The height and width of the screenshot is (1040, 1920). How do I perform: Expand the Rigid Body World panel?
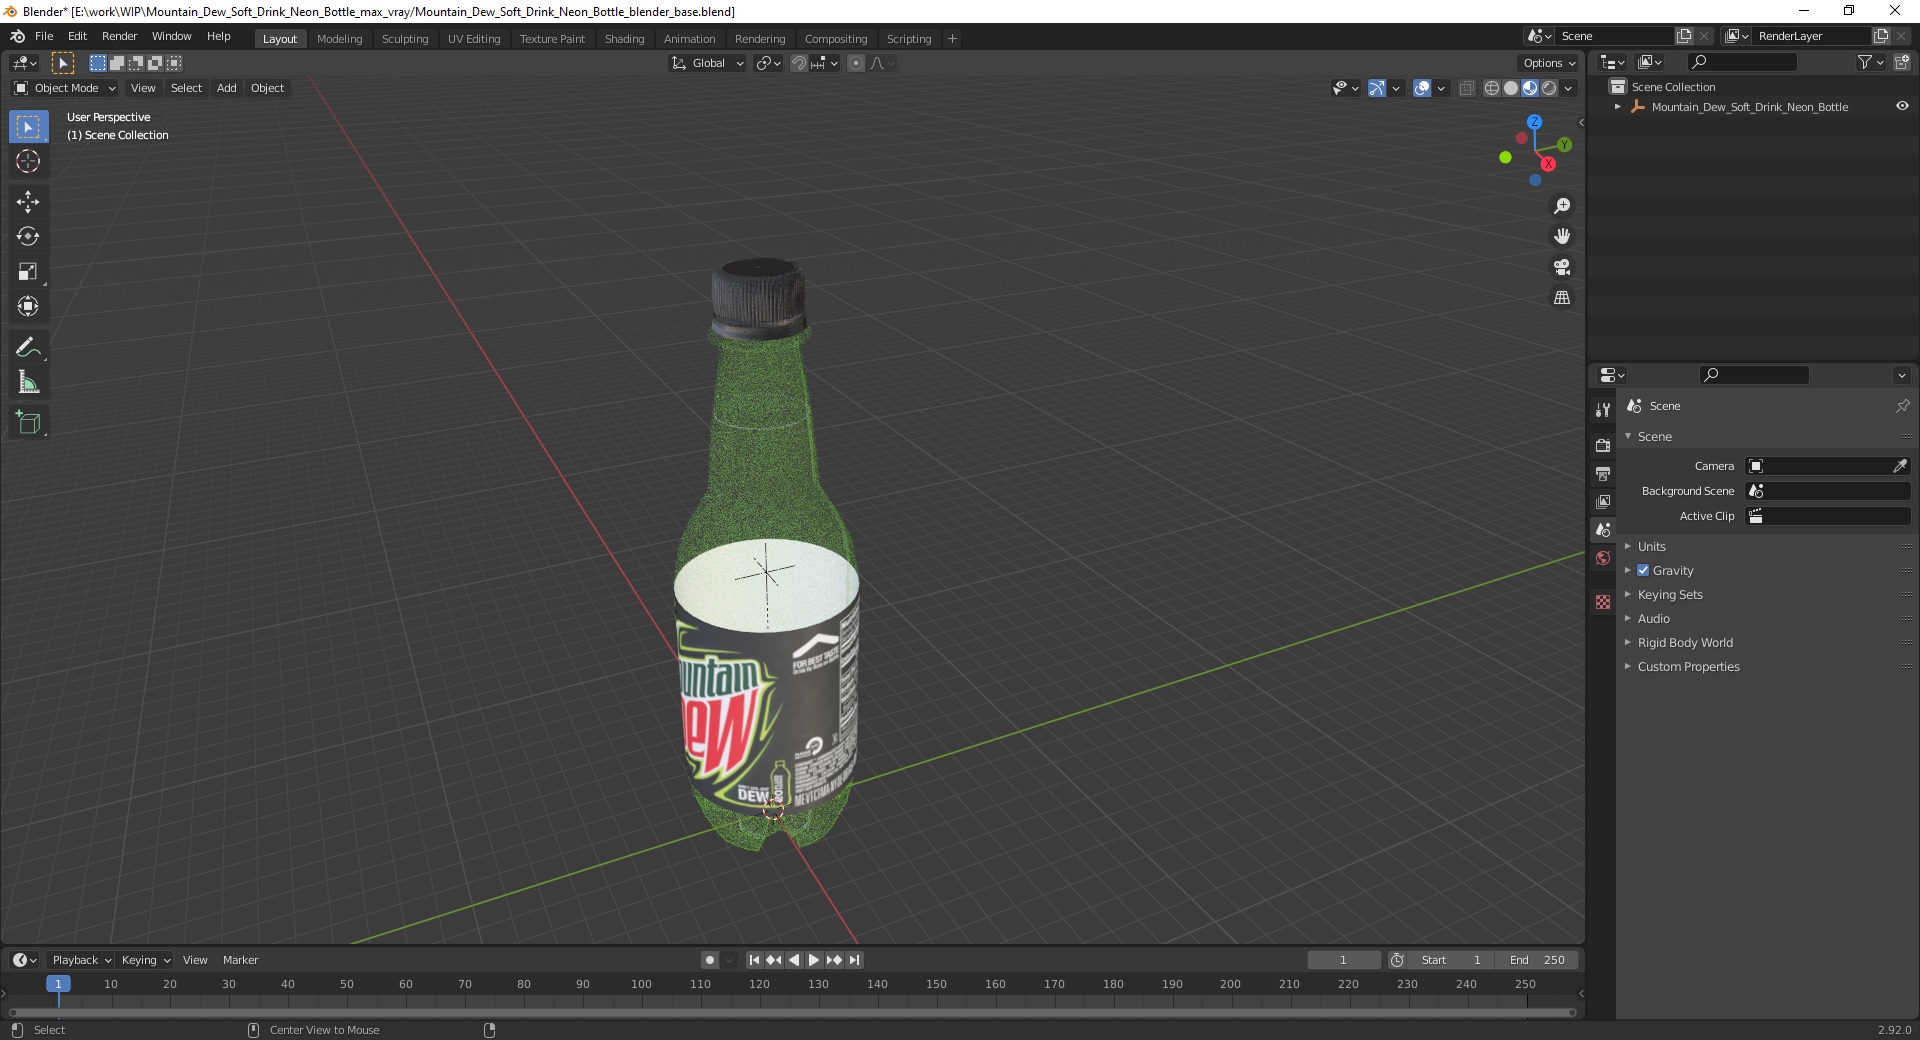point(1685,642)
